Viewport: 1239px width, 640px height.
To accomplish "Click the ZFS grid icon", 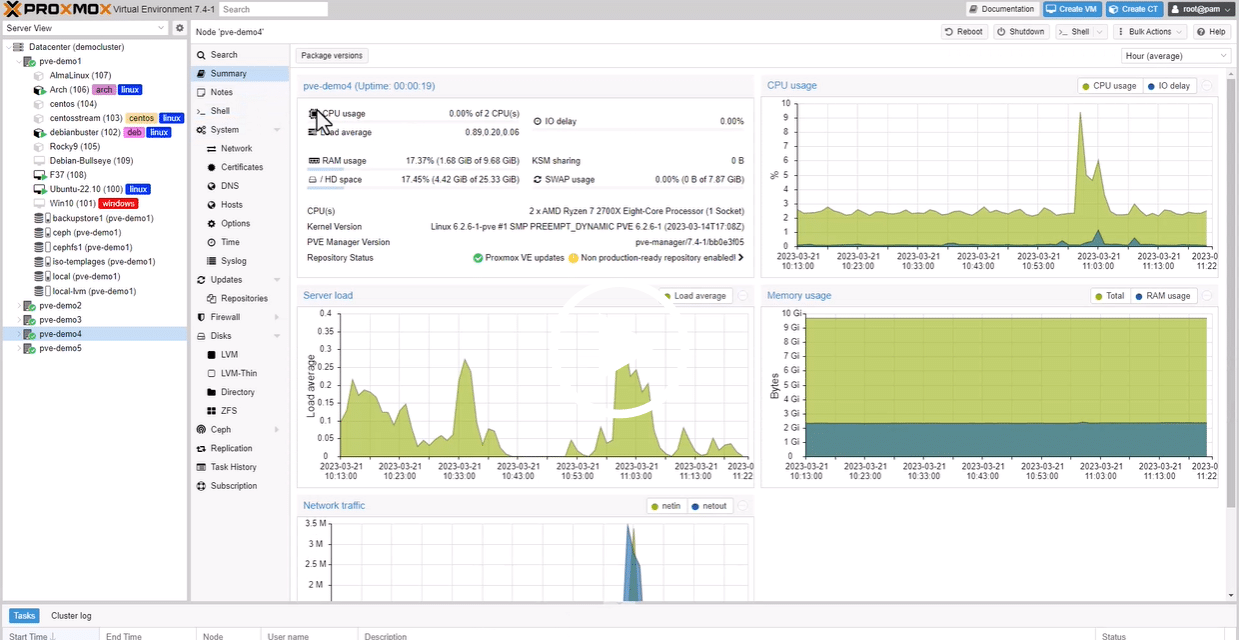I will click(211, 411).
